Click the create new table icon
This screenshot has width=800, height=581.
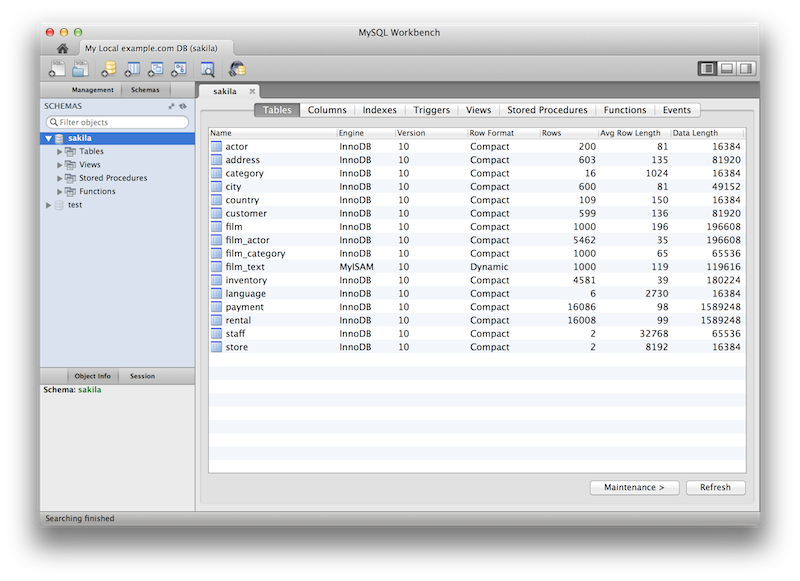[132, 69]
